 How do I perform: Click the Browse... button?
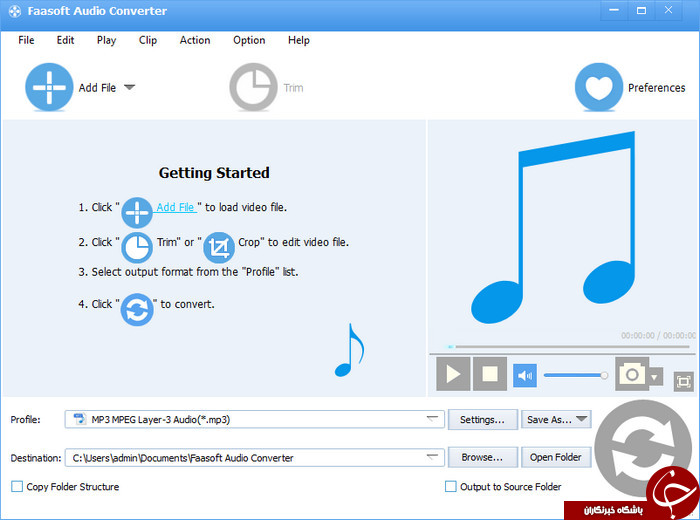[x=483, y=457]
